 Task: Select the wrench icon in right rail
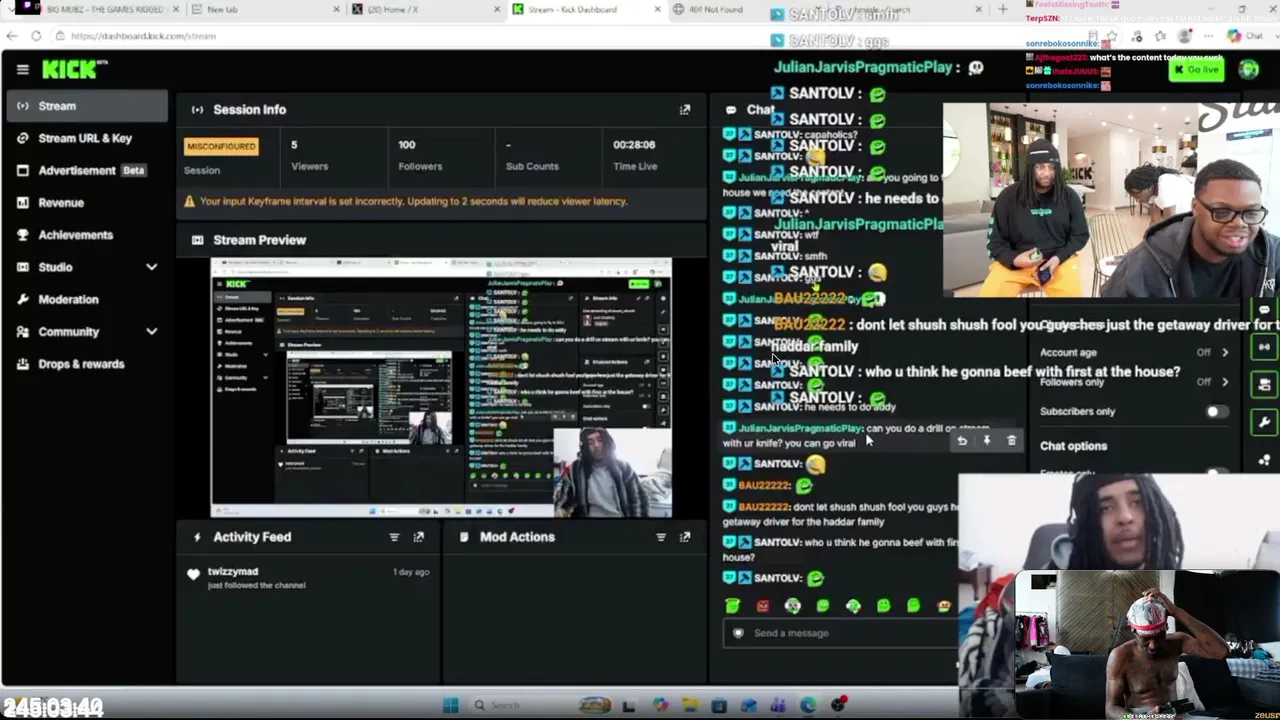[1264, 423]
